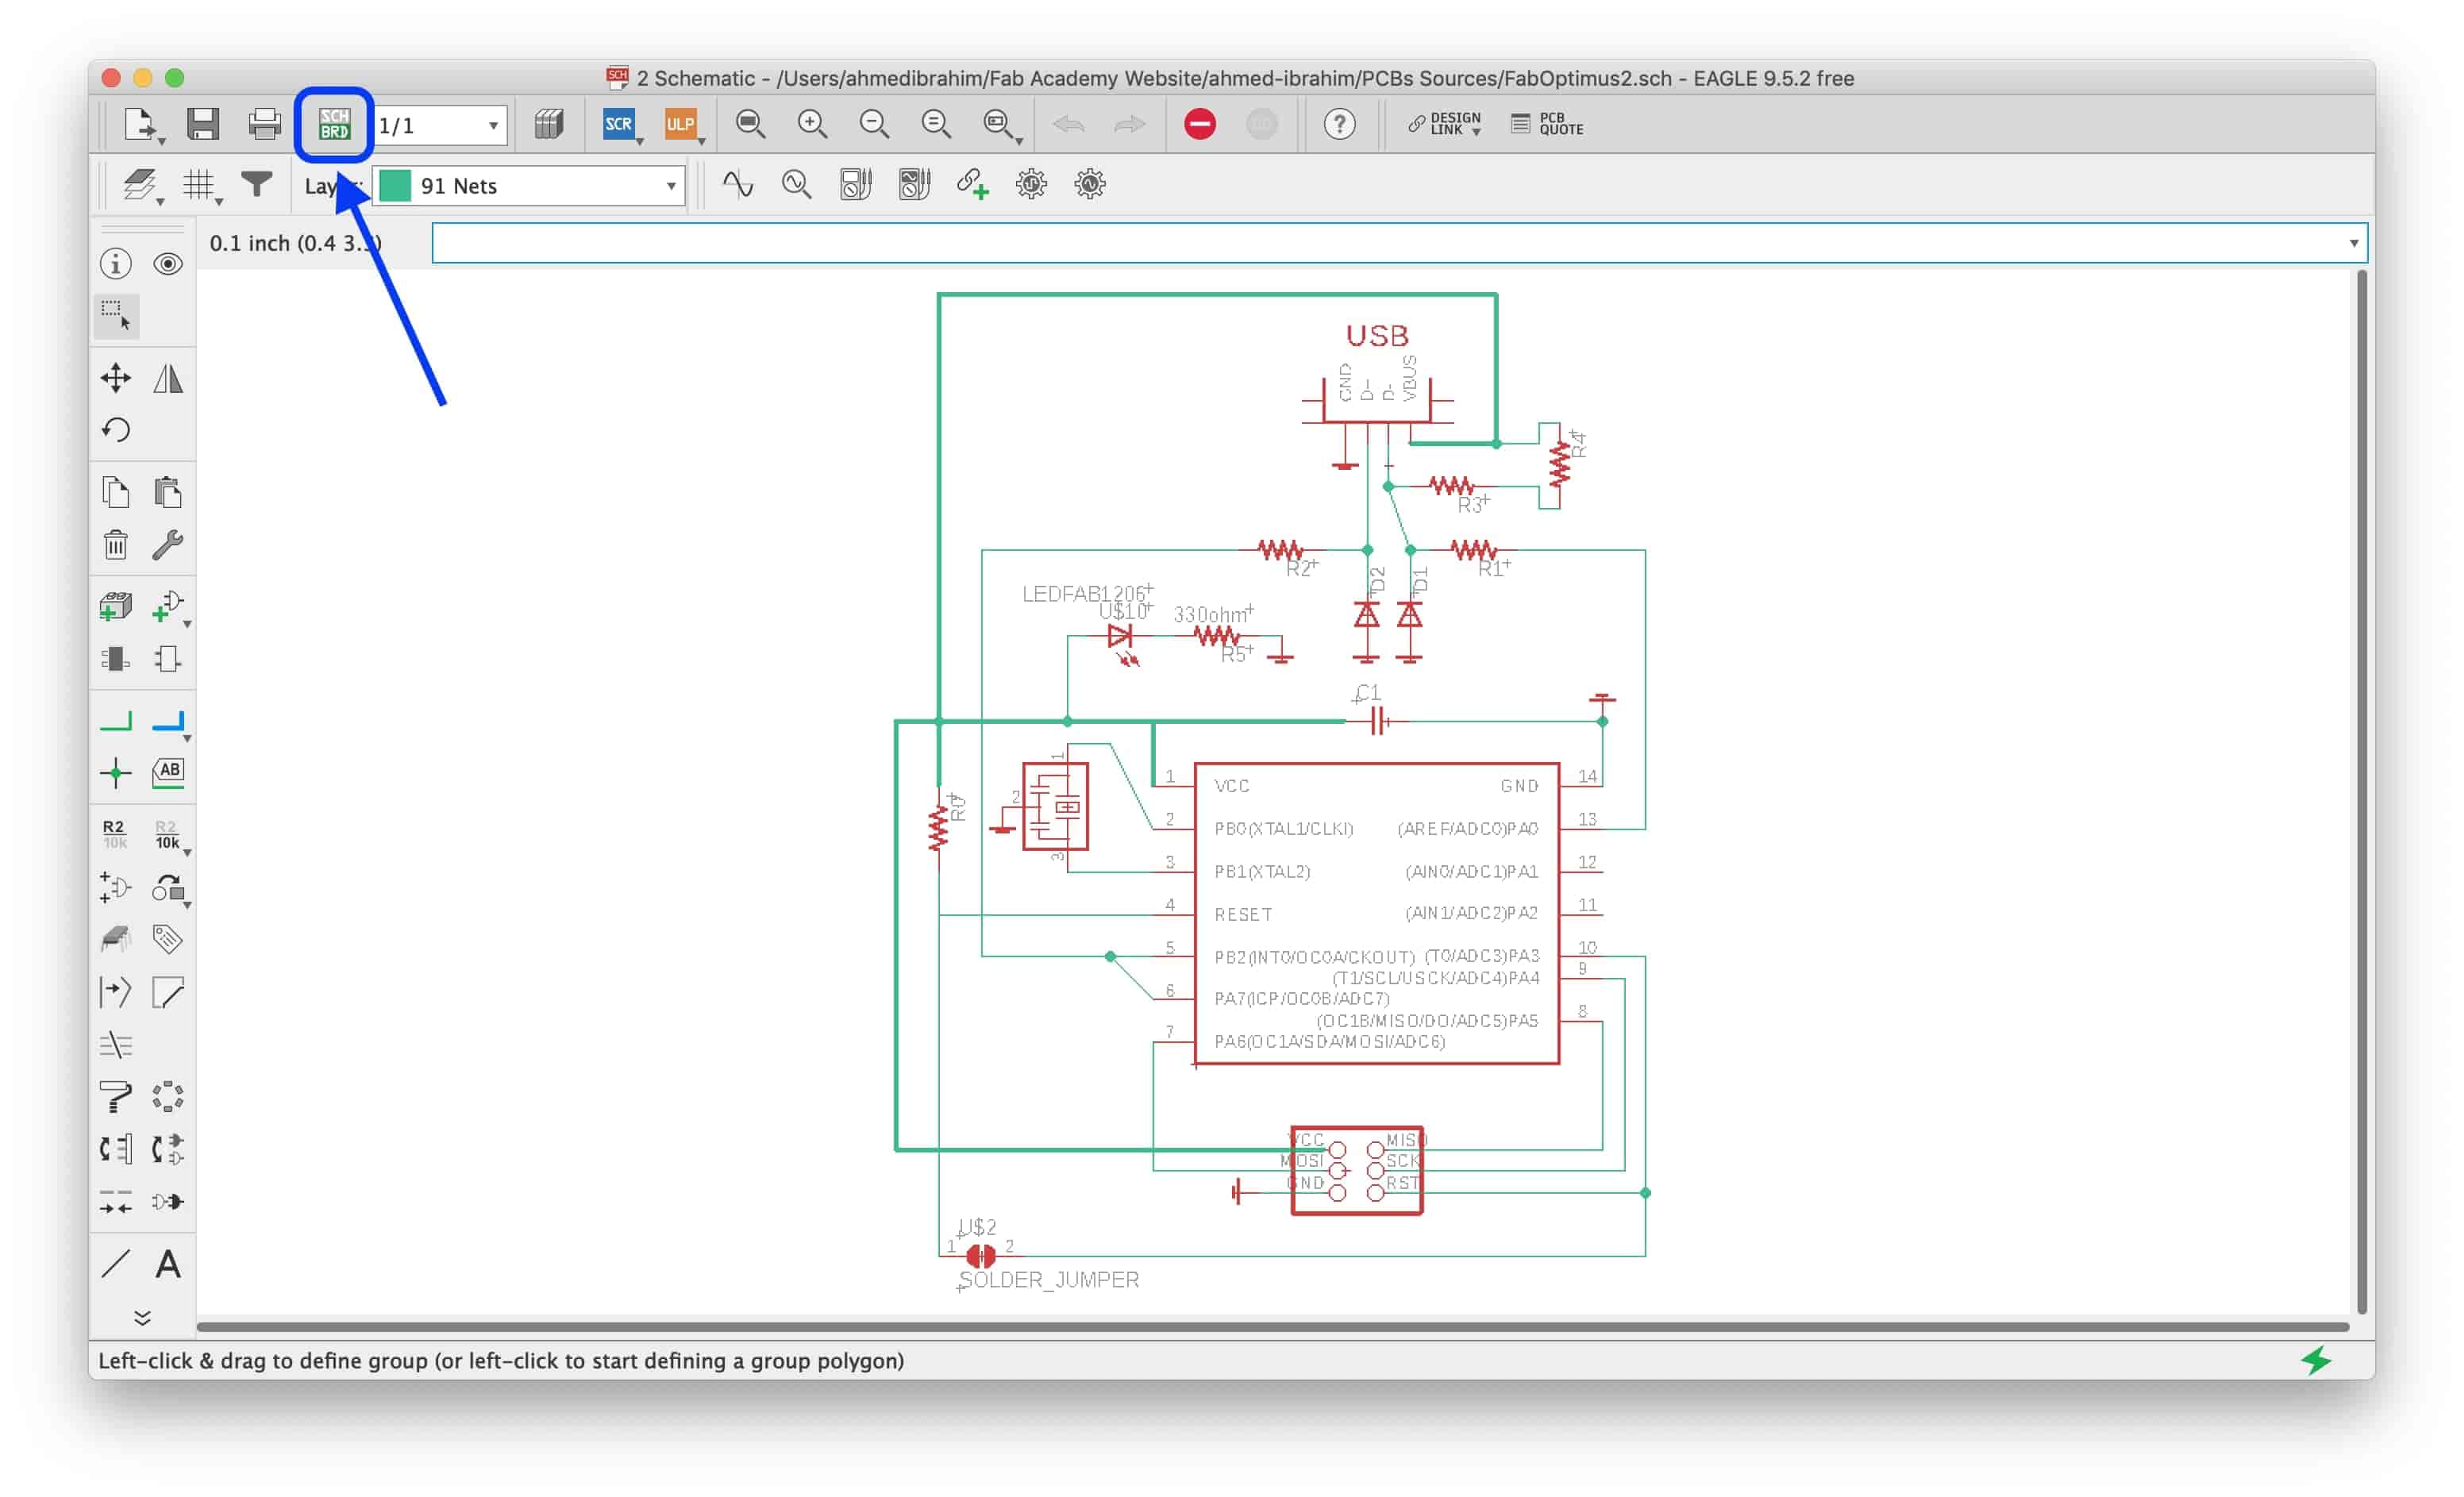Screen dimensions: 2464x1497
Task: Select the Name R2 tool
Action: [x=114, y=834]
